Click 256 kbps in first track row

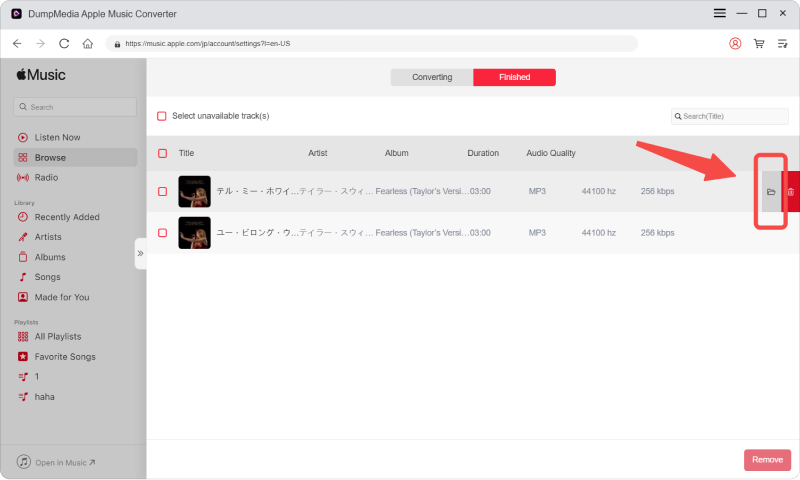[x=658, y=192]
